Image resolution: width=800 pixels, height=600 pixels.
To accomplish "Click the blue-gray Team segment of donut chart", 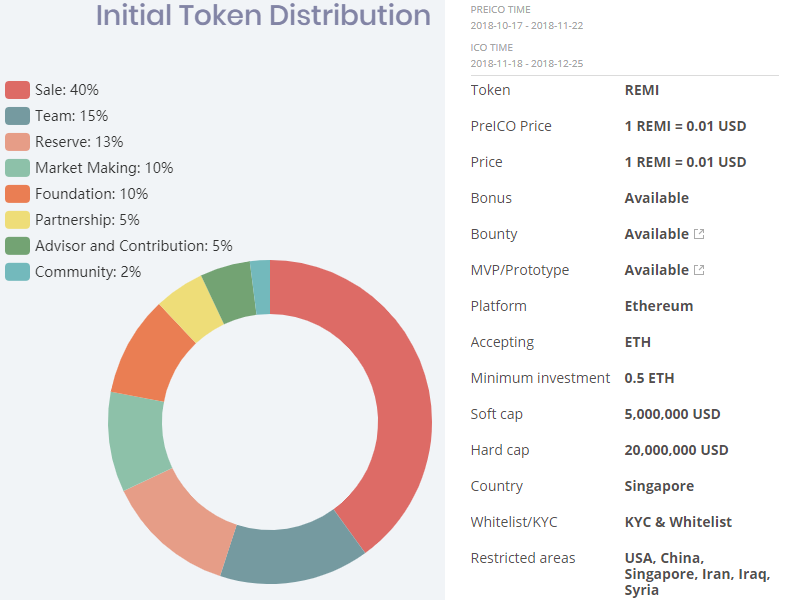I will click(290, 553).
